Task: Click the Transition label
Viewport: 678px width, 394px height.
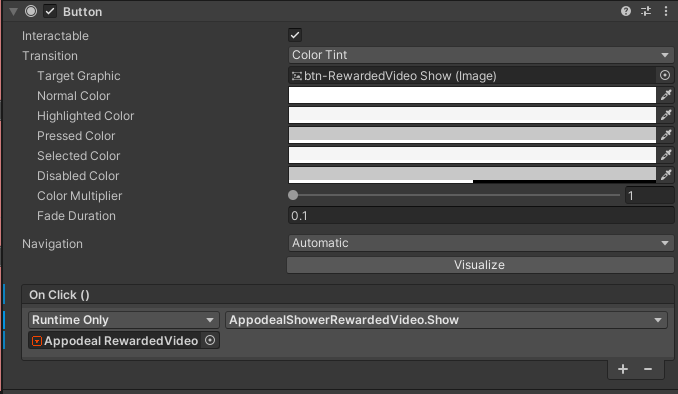Action: pyautogui.click(x=50, y=56)
